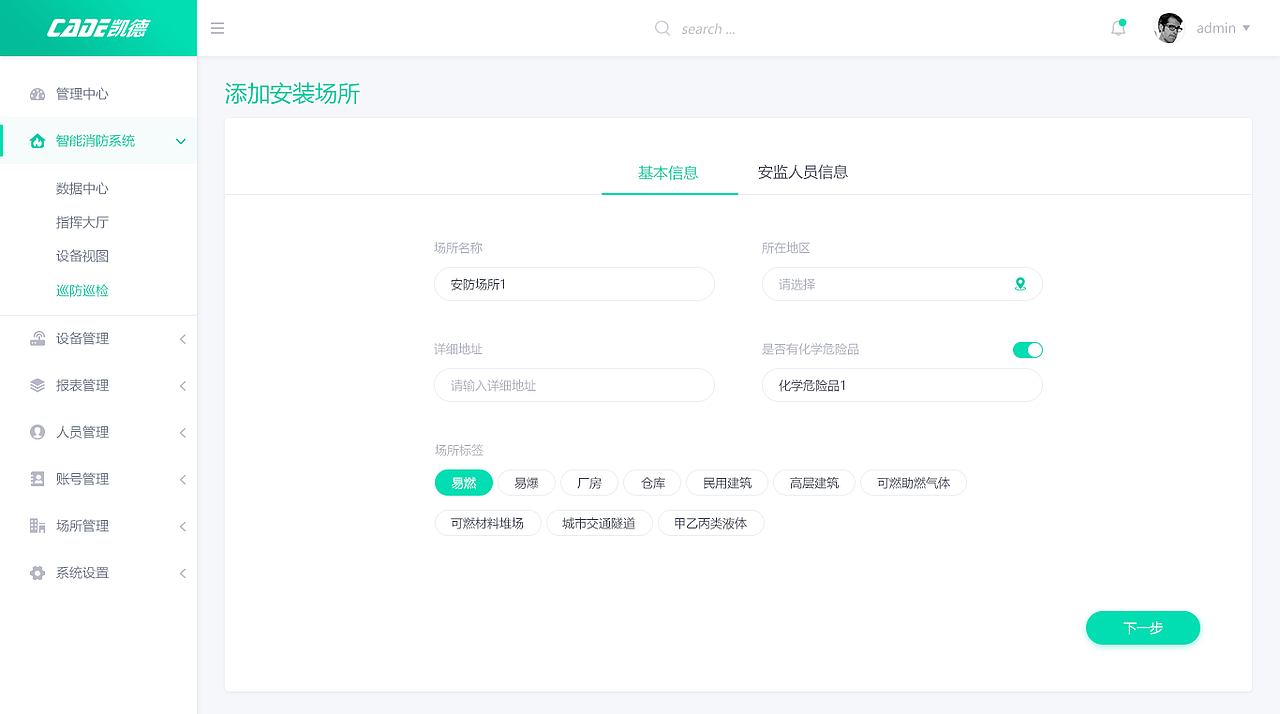This screenshot has height=714, width=1280.
Task: Click the 智能消防系统 house icon
Action: click(x=38, y=141)
